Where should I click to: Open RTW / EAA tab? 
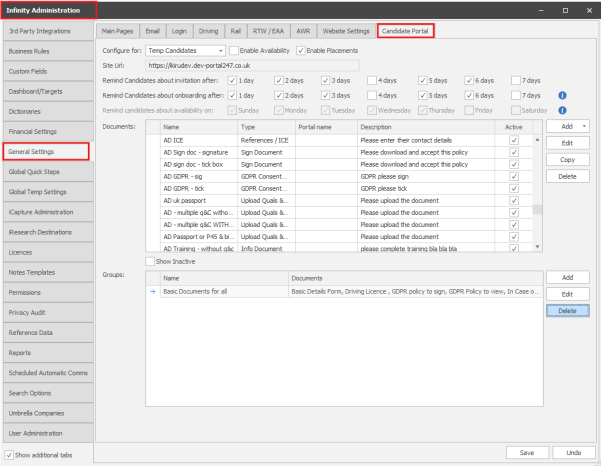click(268, 31)
